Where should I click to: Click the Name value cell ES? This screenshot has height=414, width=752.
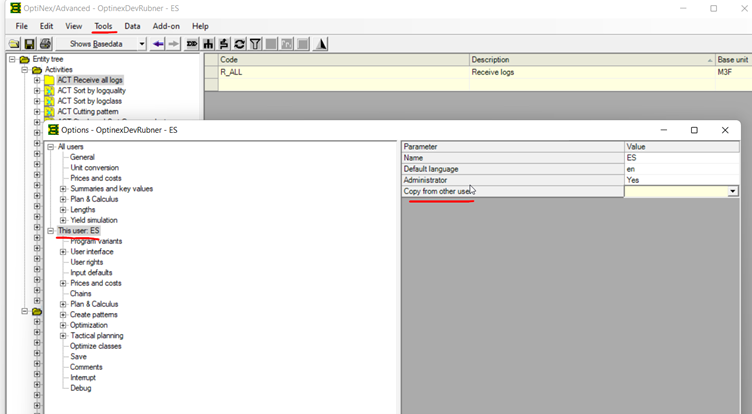click(x=682, y=158)
